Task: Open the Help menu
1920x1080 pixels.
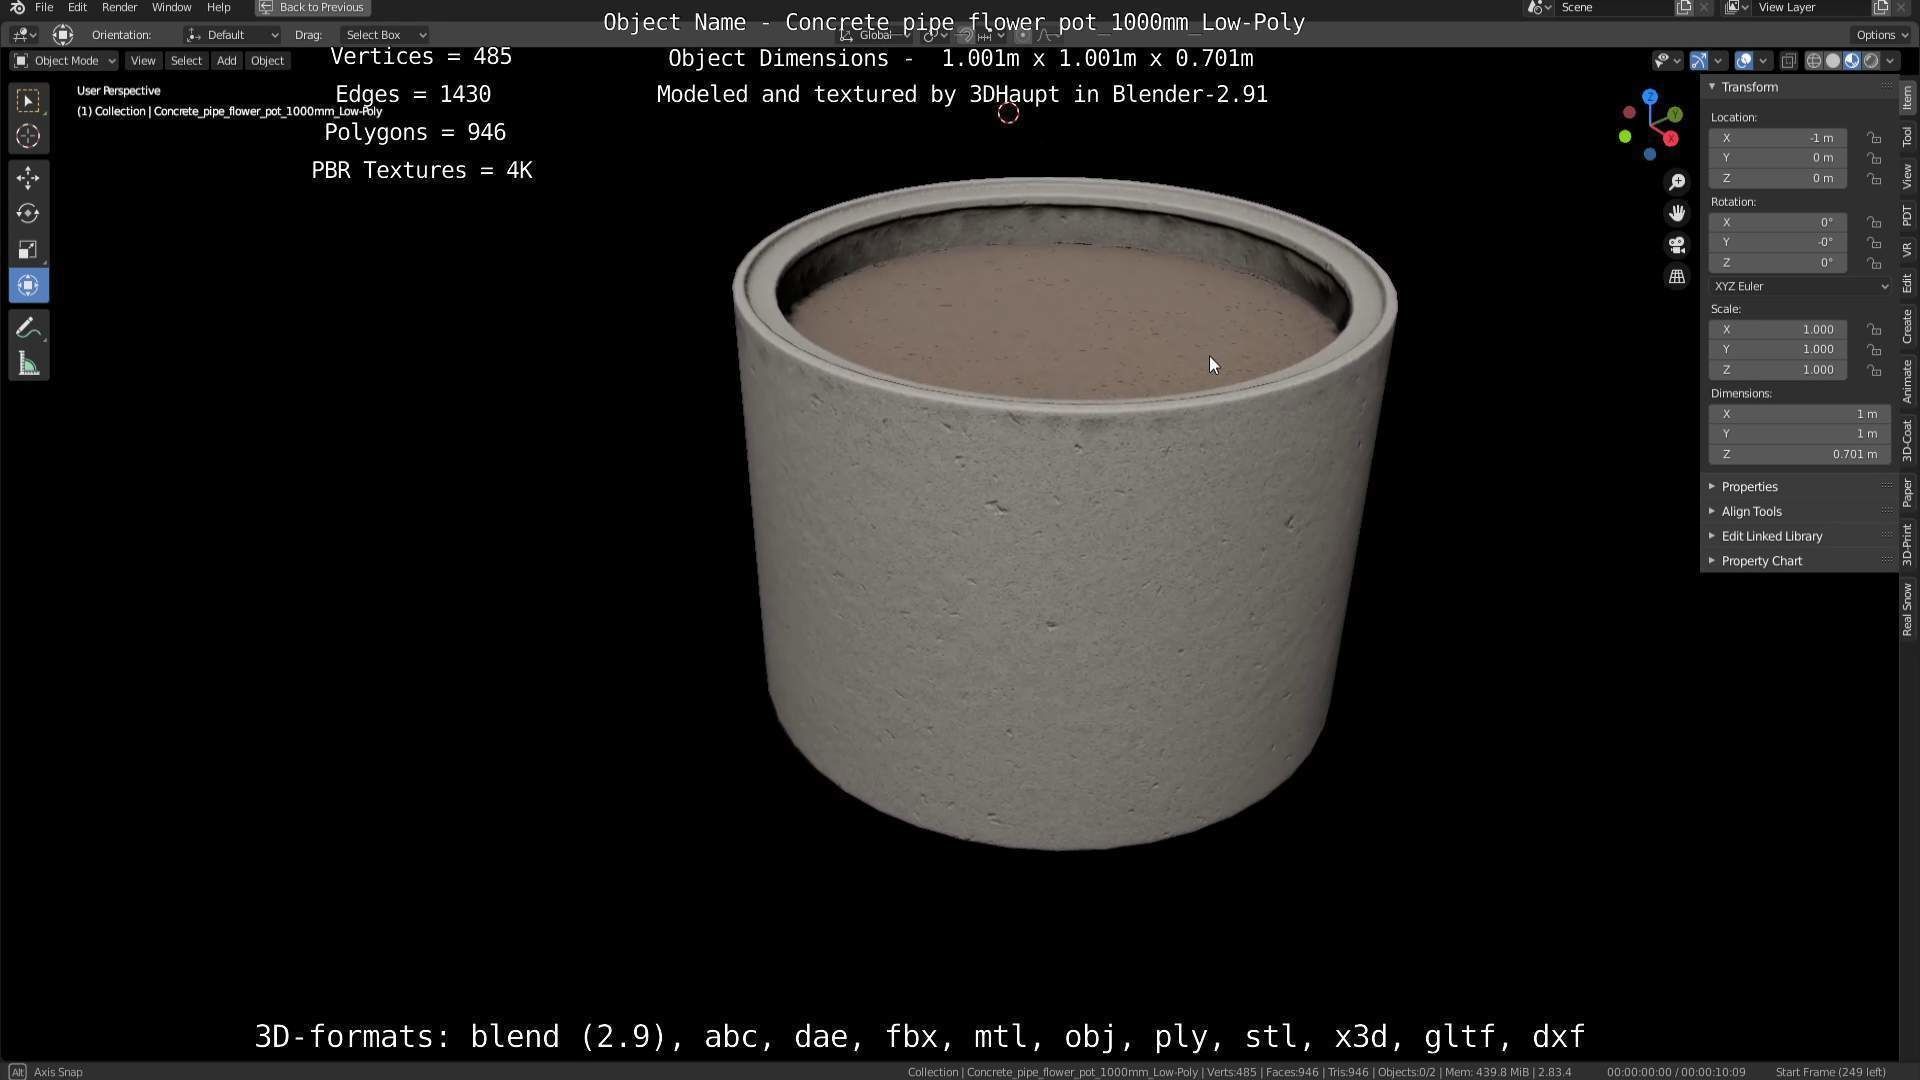Action: tap(218, 7)
